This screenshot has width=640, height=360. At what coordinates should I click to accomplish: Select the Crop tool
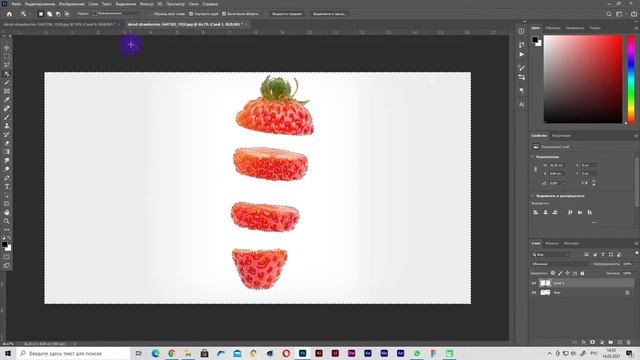click(7, 82)
